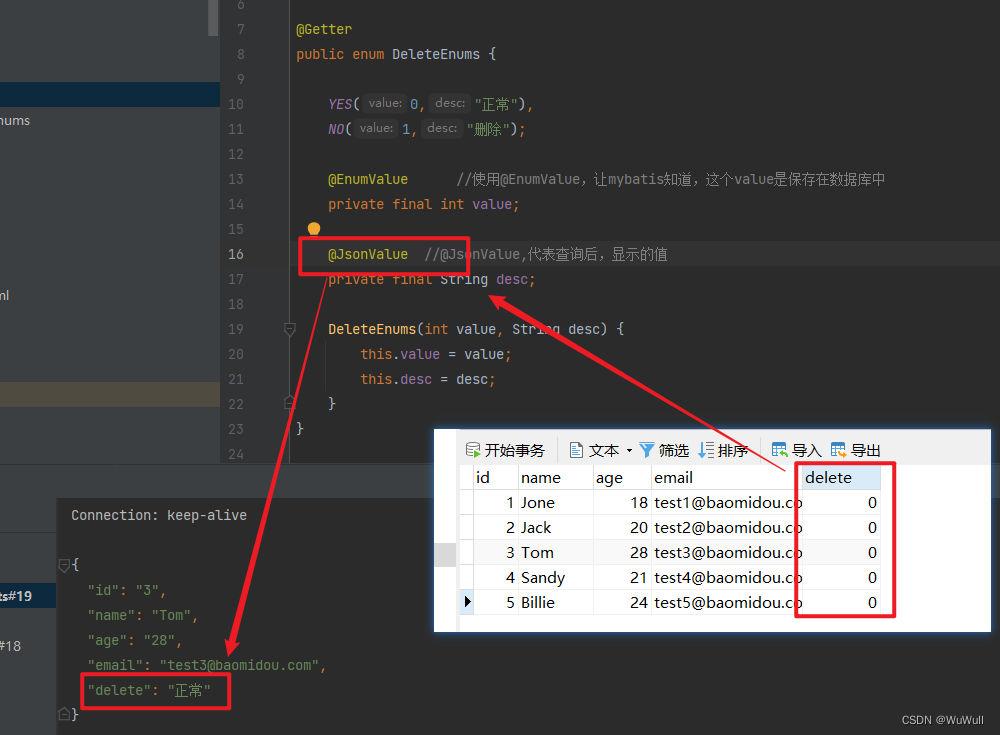Image resolution: width=1000 pixels, height=735 pixels.
Task: Click line number 10 in the gutter
Action: point(236,104)
